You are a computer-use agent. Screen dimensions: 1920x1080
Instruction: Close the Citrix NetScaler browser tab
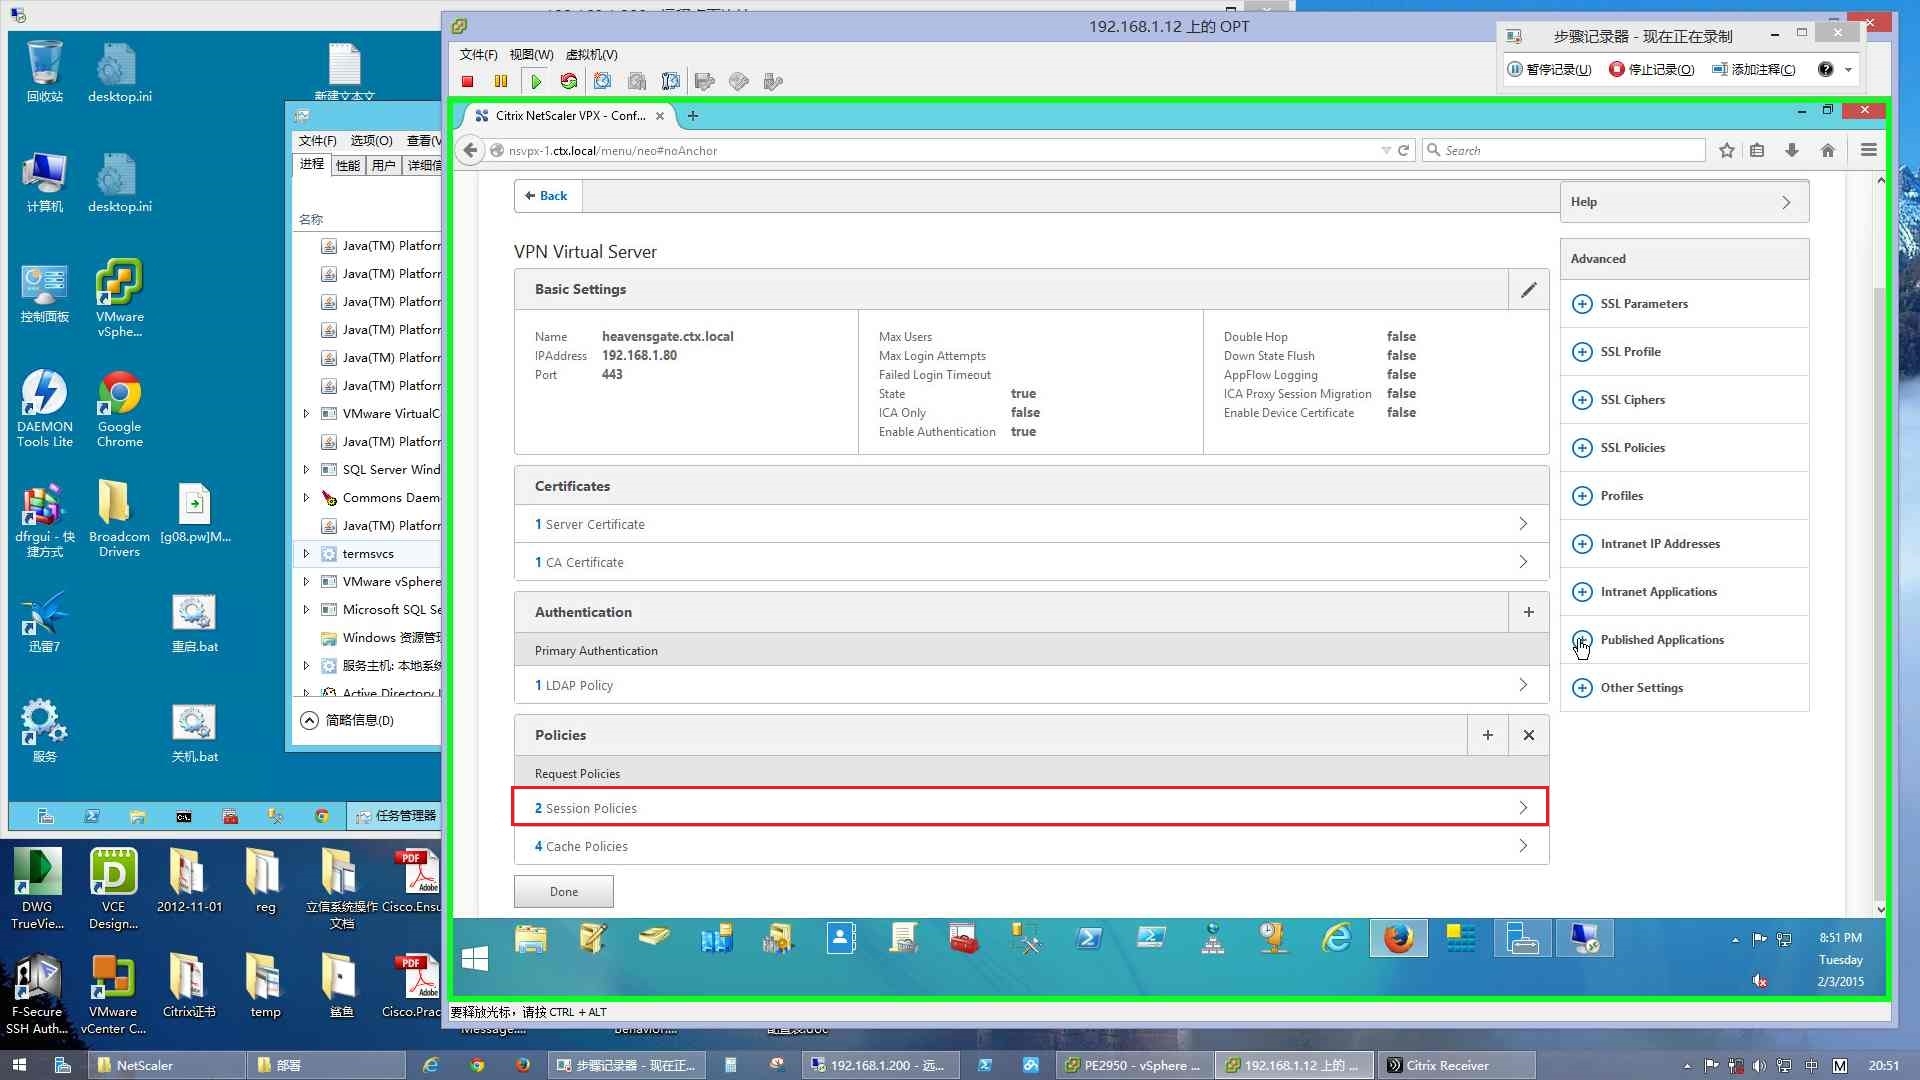point(660,116)
